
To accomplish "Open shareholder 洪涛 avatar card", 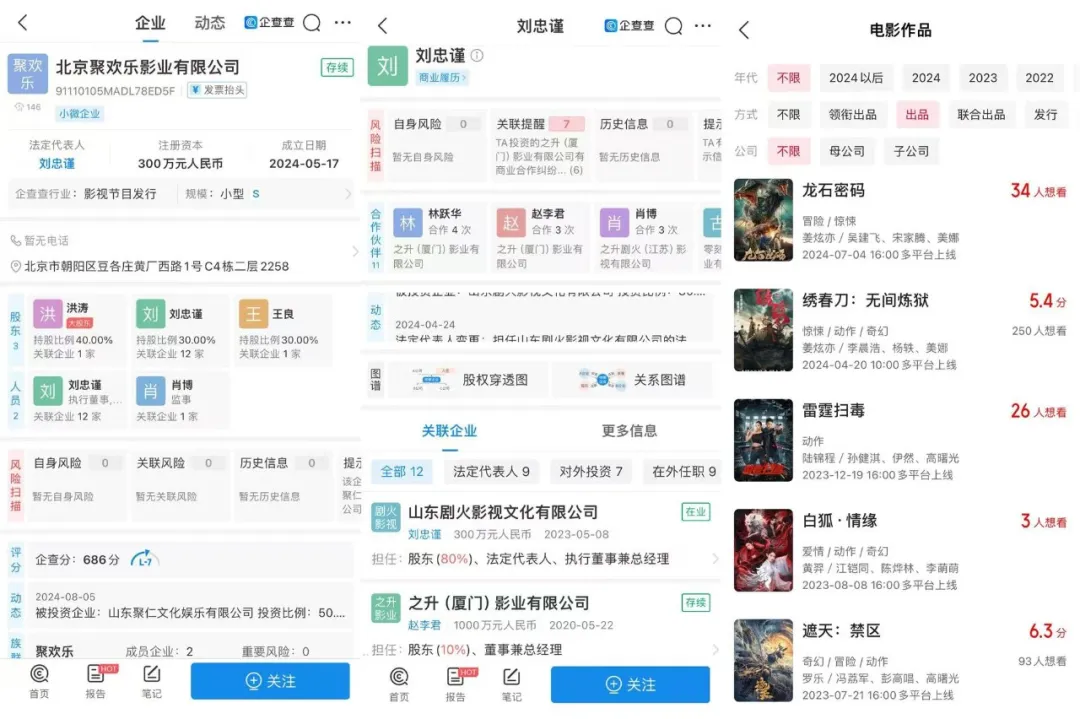I will click(48, 314).
